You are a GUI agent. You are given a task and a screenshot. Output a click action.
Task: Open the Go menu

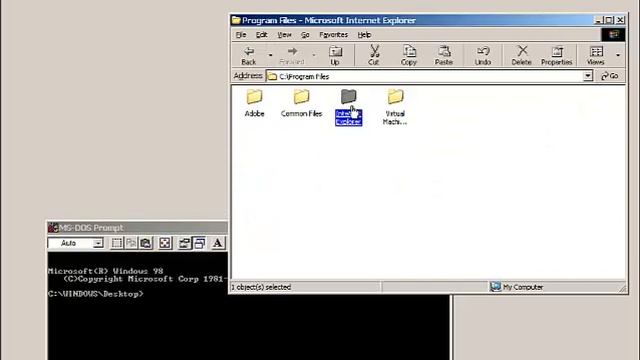click(305, 35)
